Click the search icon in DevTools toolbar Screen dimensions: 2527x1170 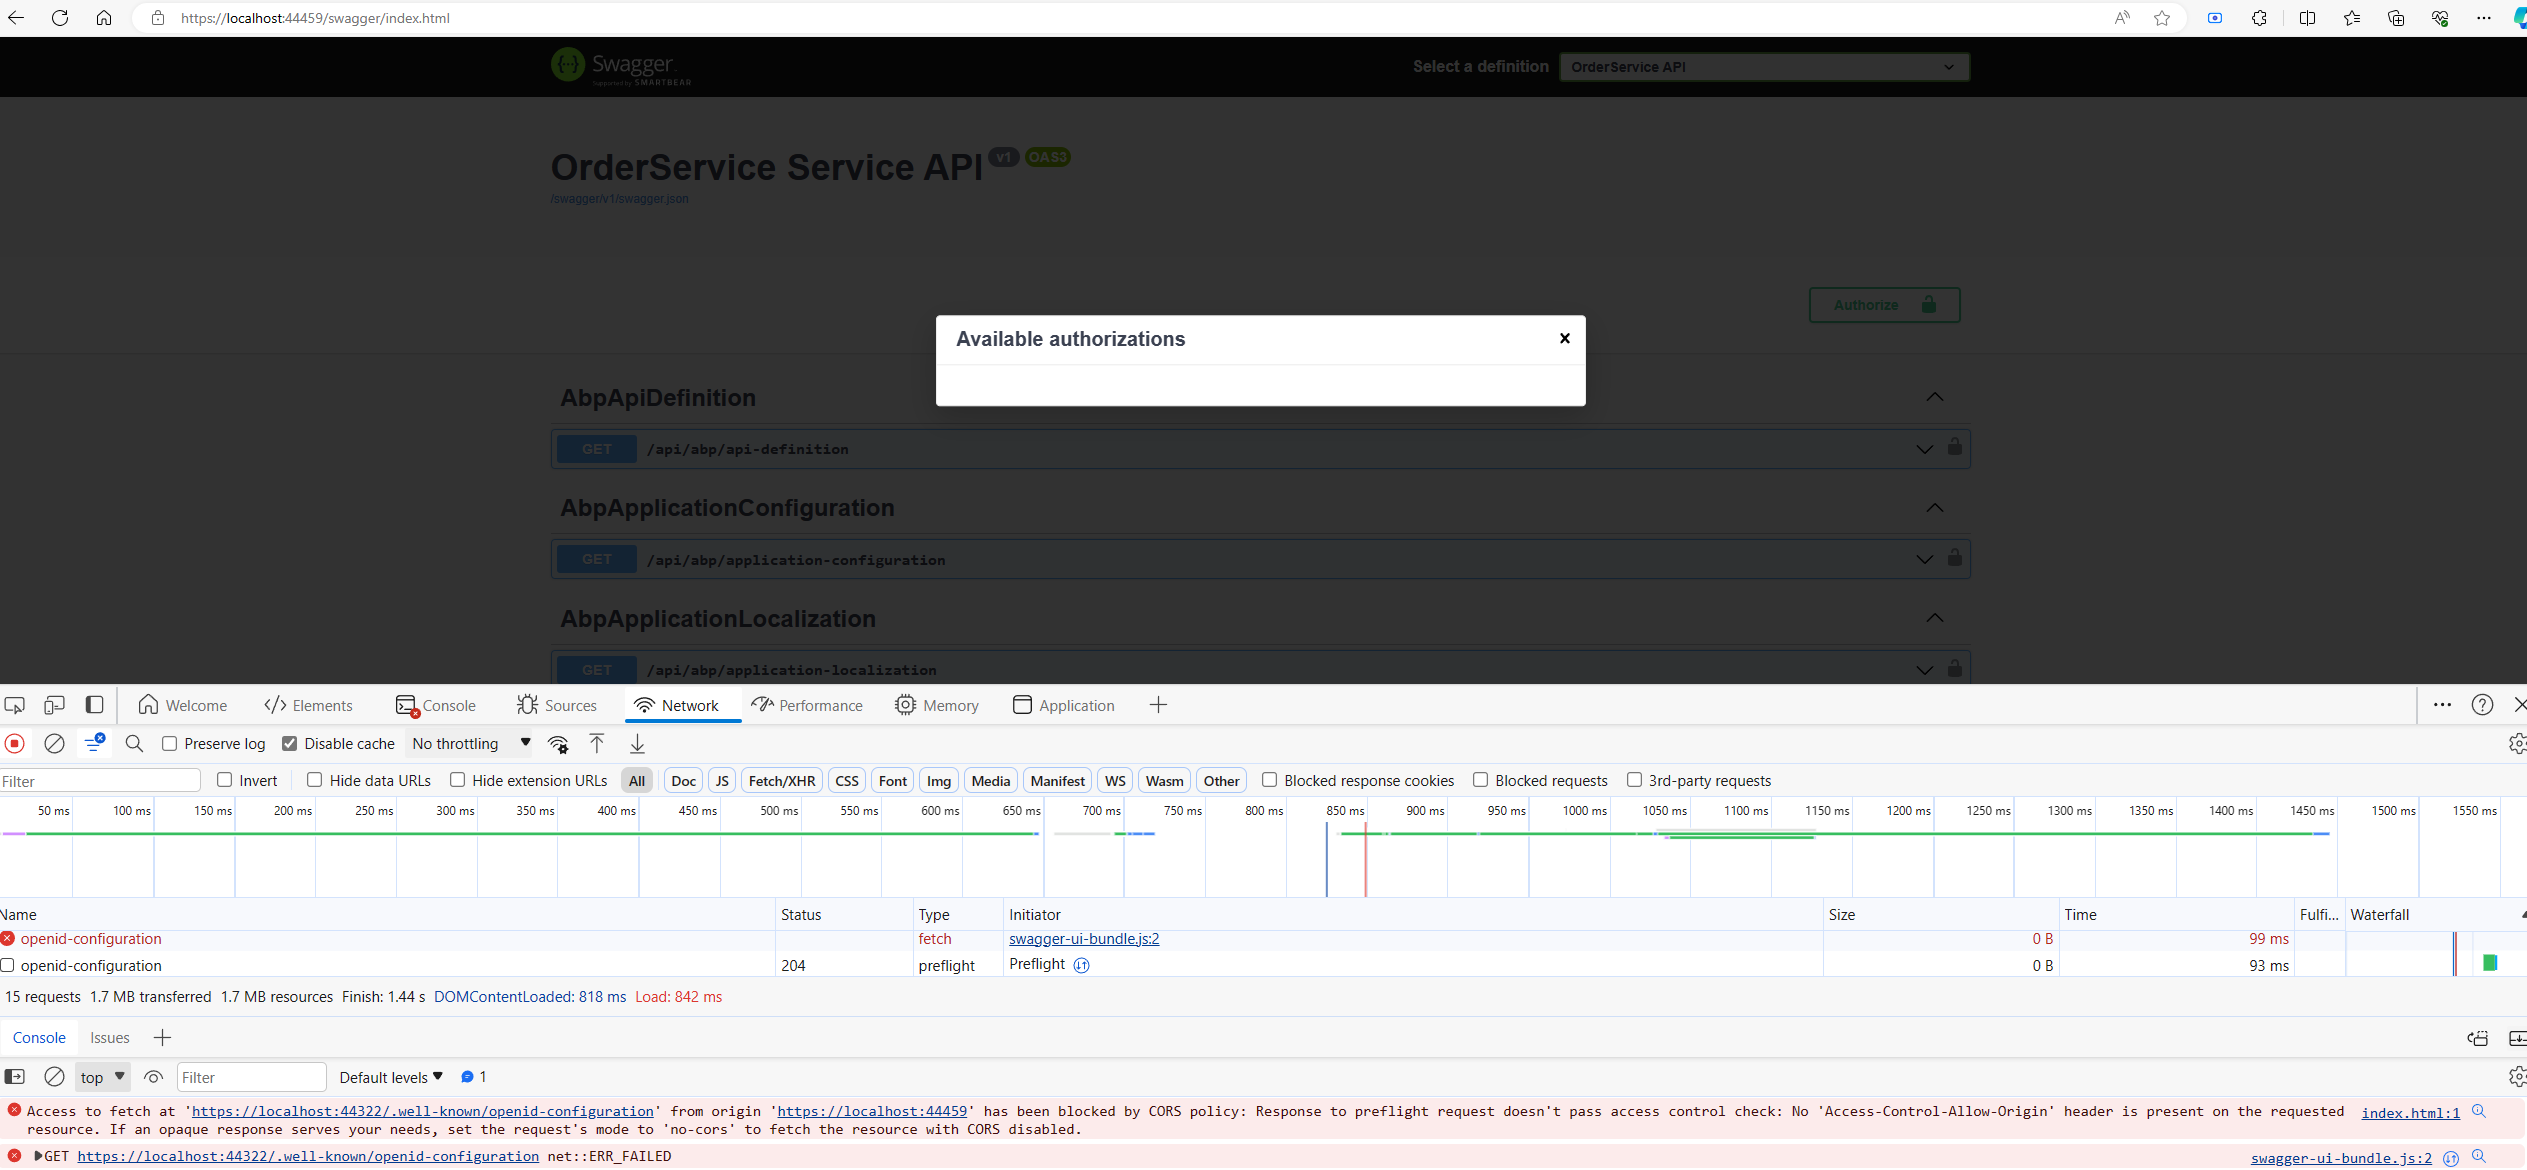coord(135,743)
